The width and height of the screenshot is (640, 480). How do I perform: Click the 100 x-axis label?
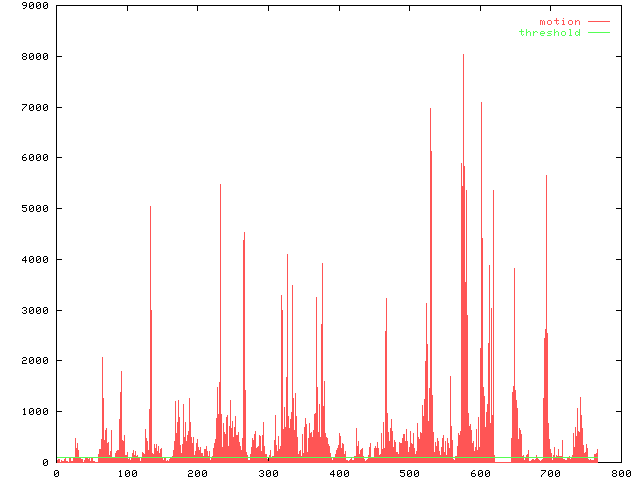pos(126,473)
